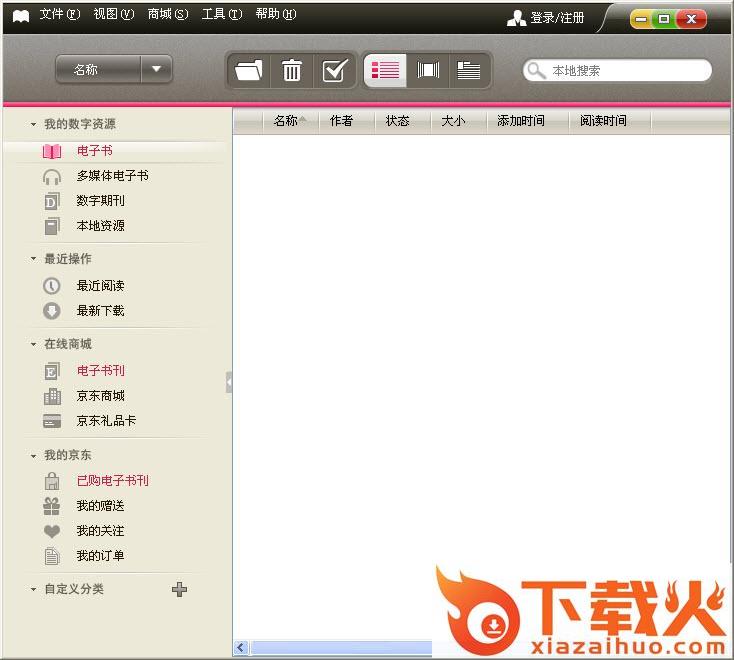
Task: Switch to list view mode
Action: point(385,71)
